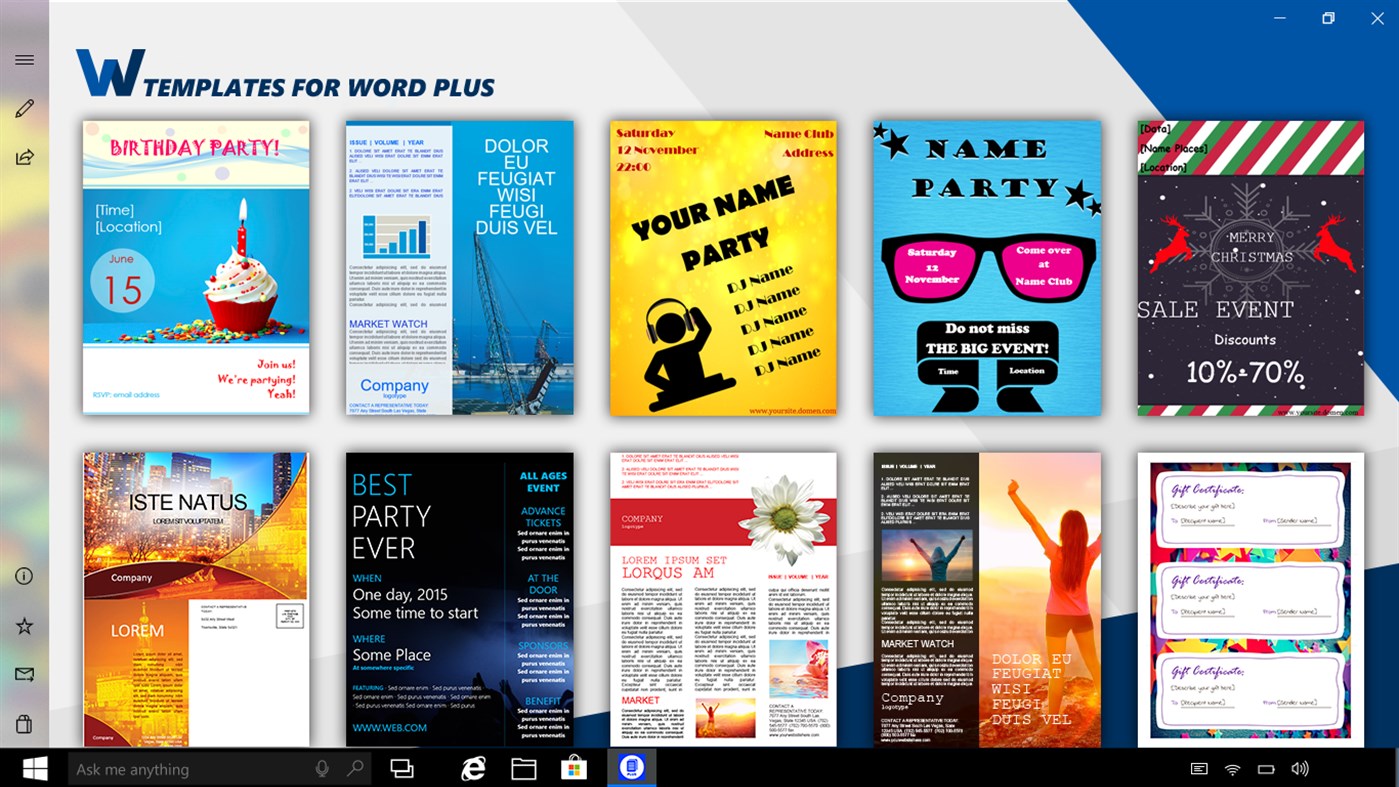Open Action Center in the system tray
The width and height of the screenshot is (1399, 787).
[x=1197, y=768]
